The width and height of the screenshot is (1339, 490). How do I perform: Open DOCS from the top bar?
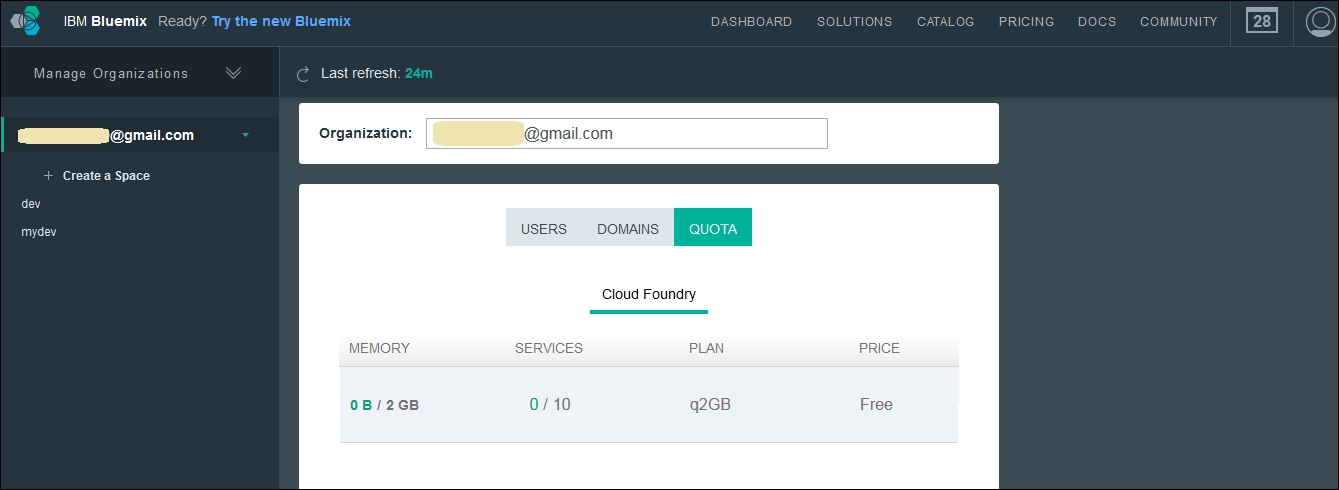point(1097,22)
